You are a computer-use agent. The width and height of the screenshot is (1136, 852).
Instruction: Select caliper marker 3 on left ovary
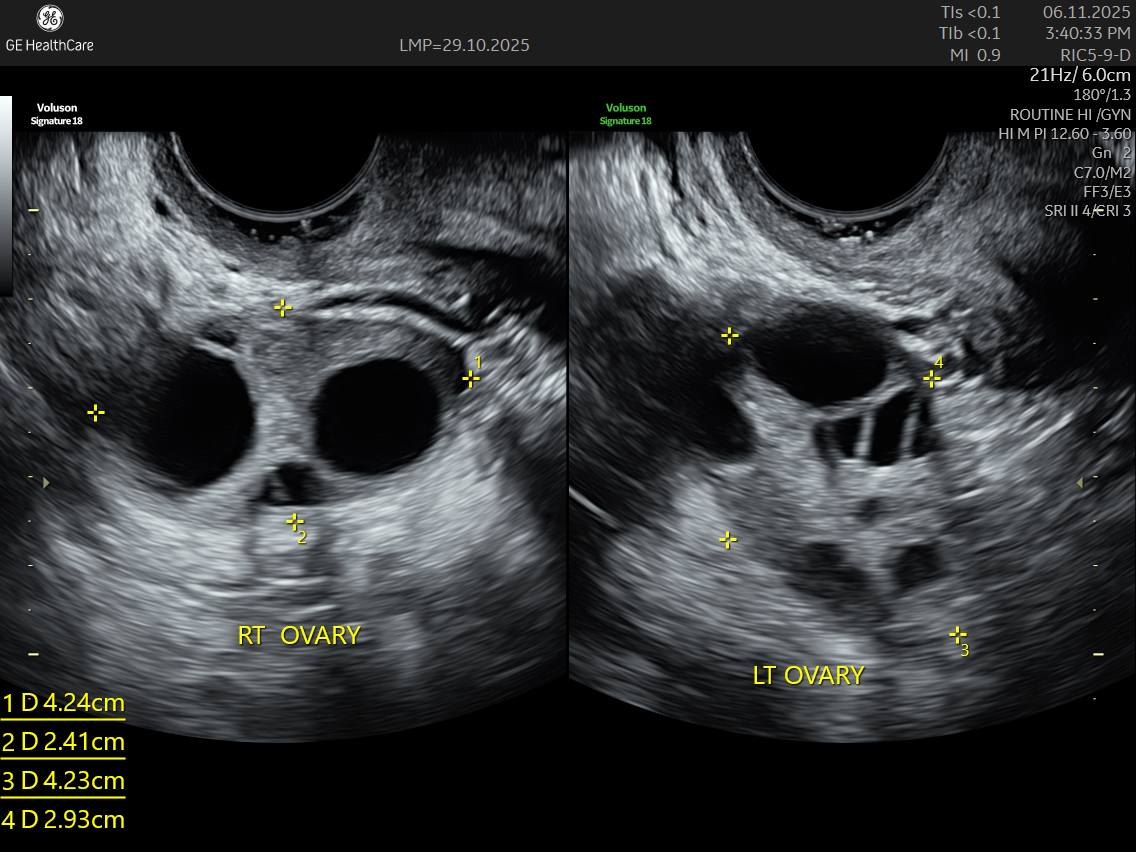pyautogui.click(x=957, y=634)
